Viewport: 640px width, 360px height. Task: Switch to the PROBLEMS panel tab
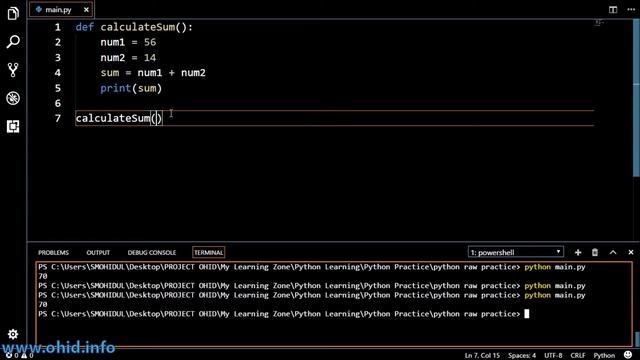[x=53, y=253]
